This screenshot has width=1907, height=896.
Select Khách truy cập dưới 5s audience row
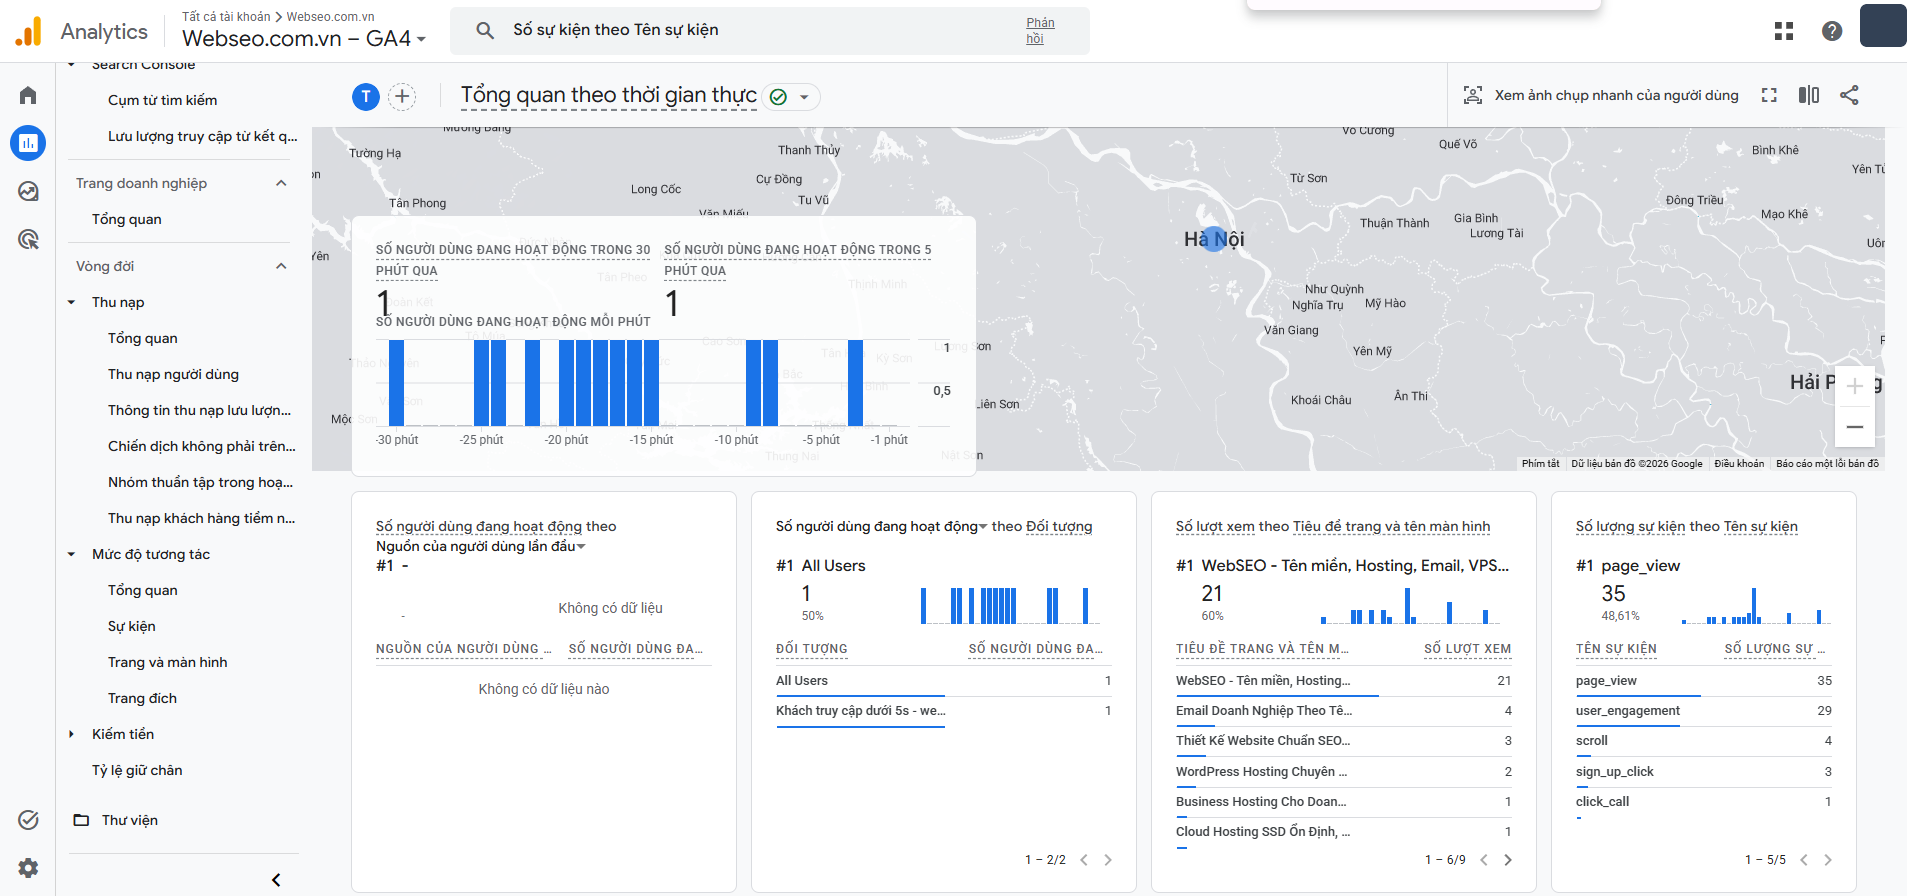coord(944,711)
